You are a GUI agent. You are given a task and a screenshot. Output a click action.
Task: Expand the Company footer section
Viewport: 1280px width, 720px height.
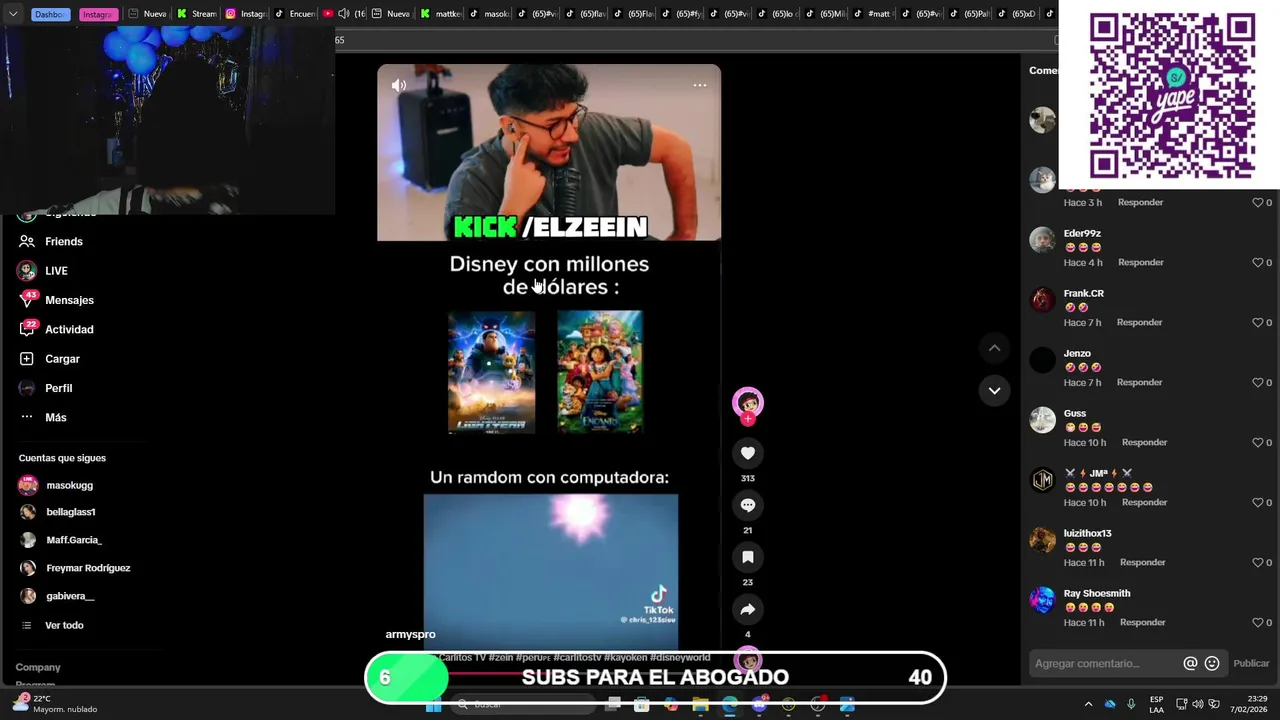pyautogui.click(x=38, y=667)
